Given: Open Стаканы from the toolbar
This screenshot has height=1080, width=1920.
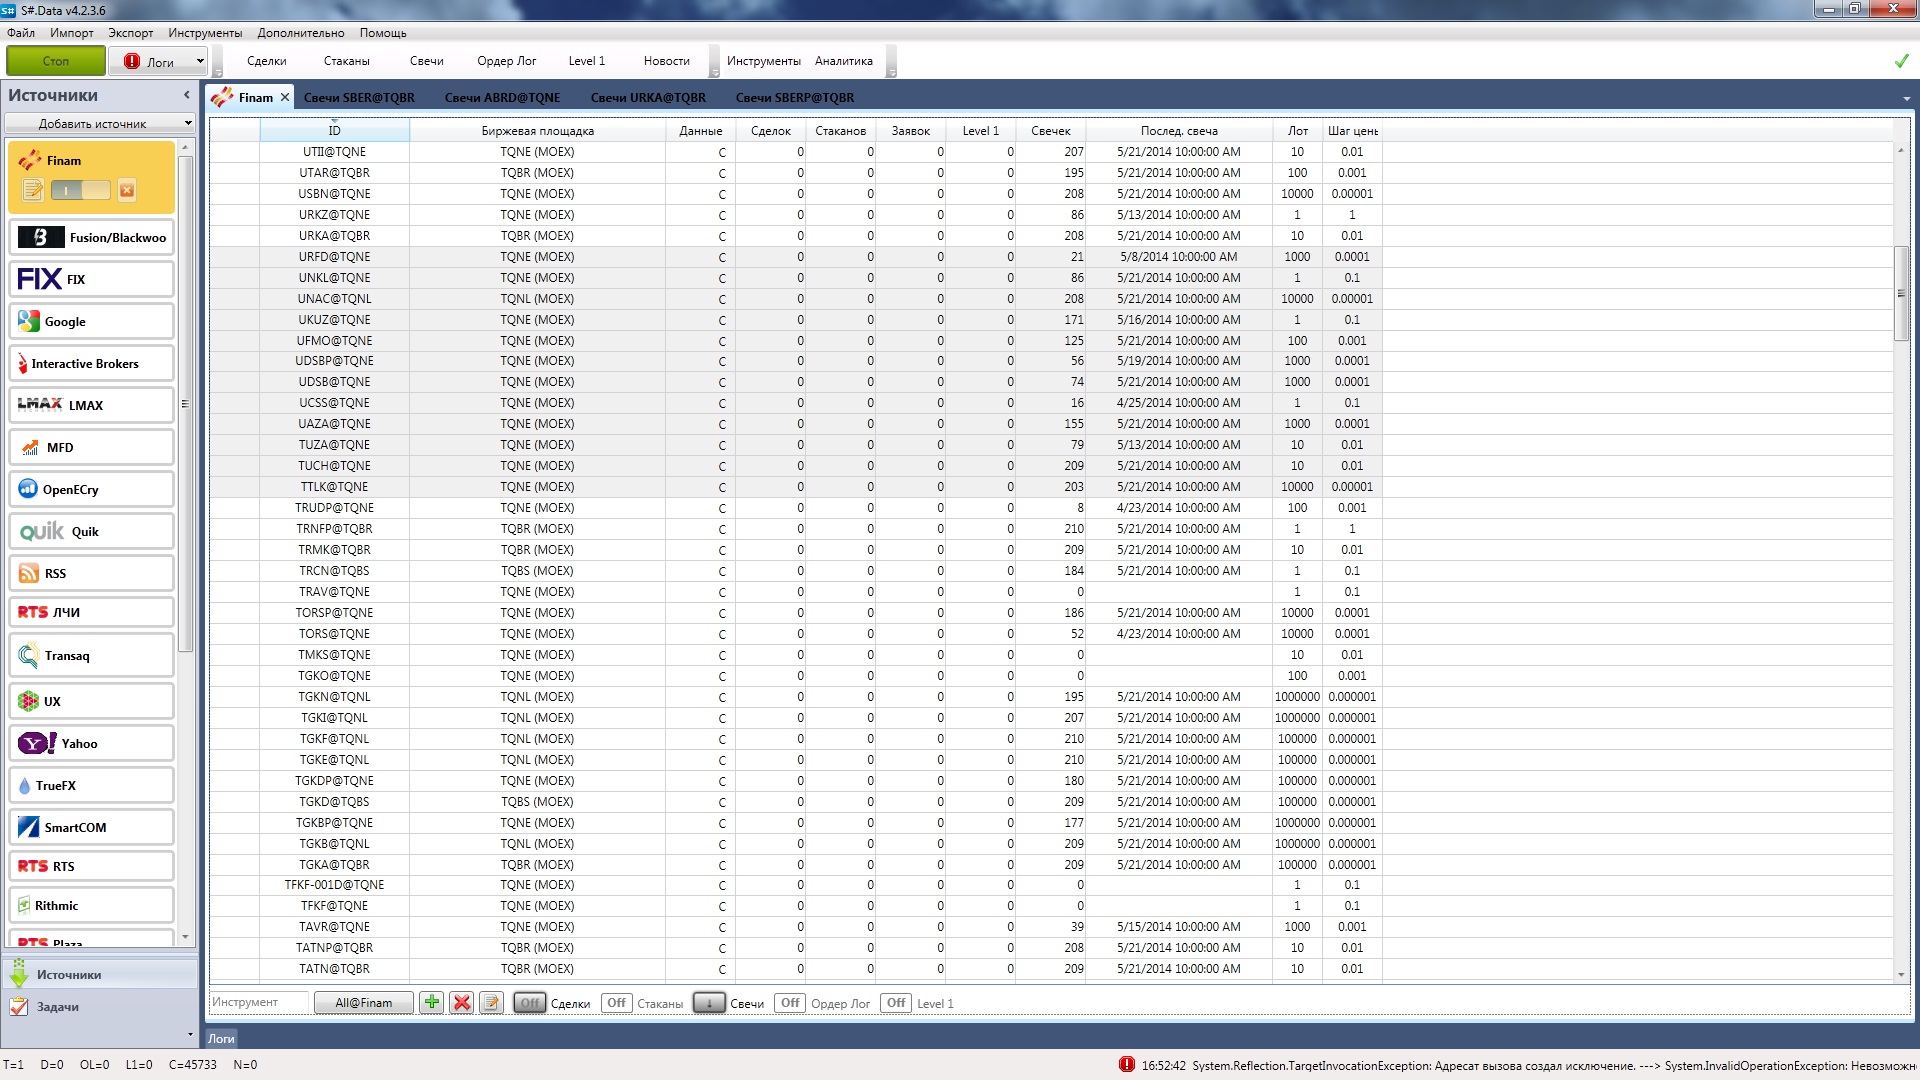Looking at the screenshot, I should point(347,61).
